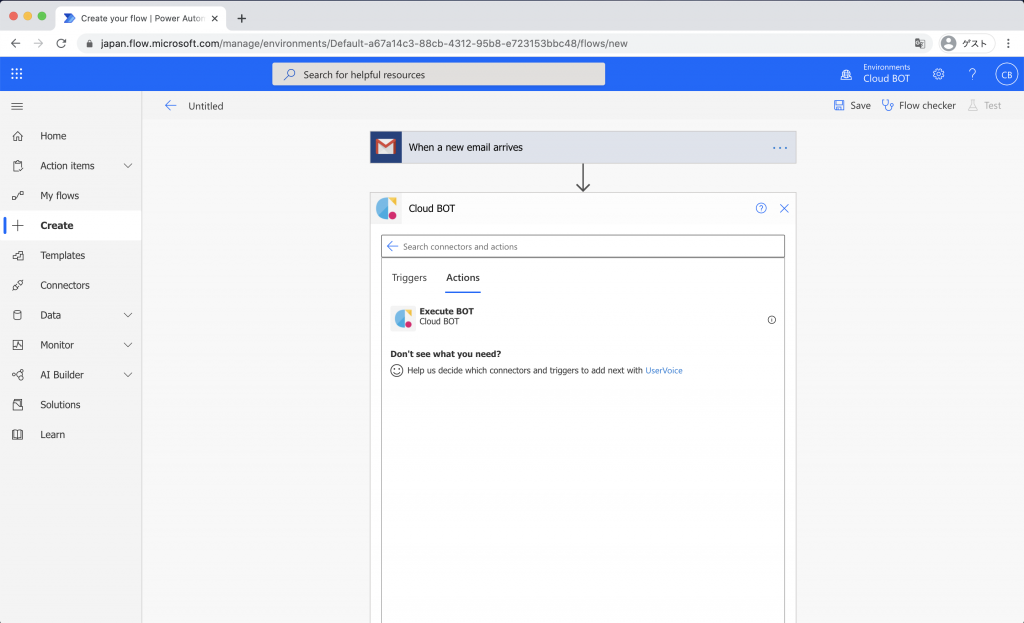Click the Environments icon in header
Image resolution: width=1024 pixels, height=623 pixels.
[x=846, y=74]
